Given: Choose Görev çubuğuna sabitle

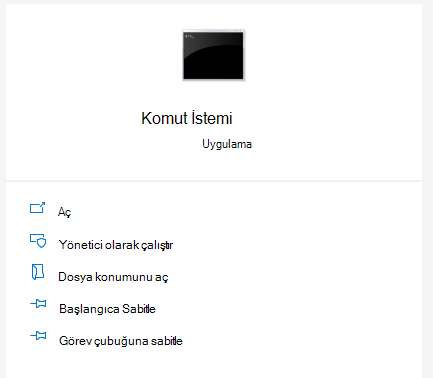Looking at the screenshot, I should pyautogui.click(x=121, y=341).
